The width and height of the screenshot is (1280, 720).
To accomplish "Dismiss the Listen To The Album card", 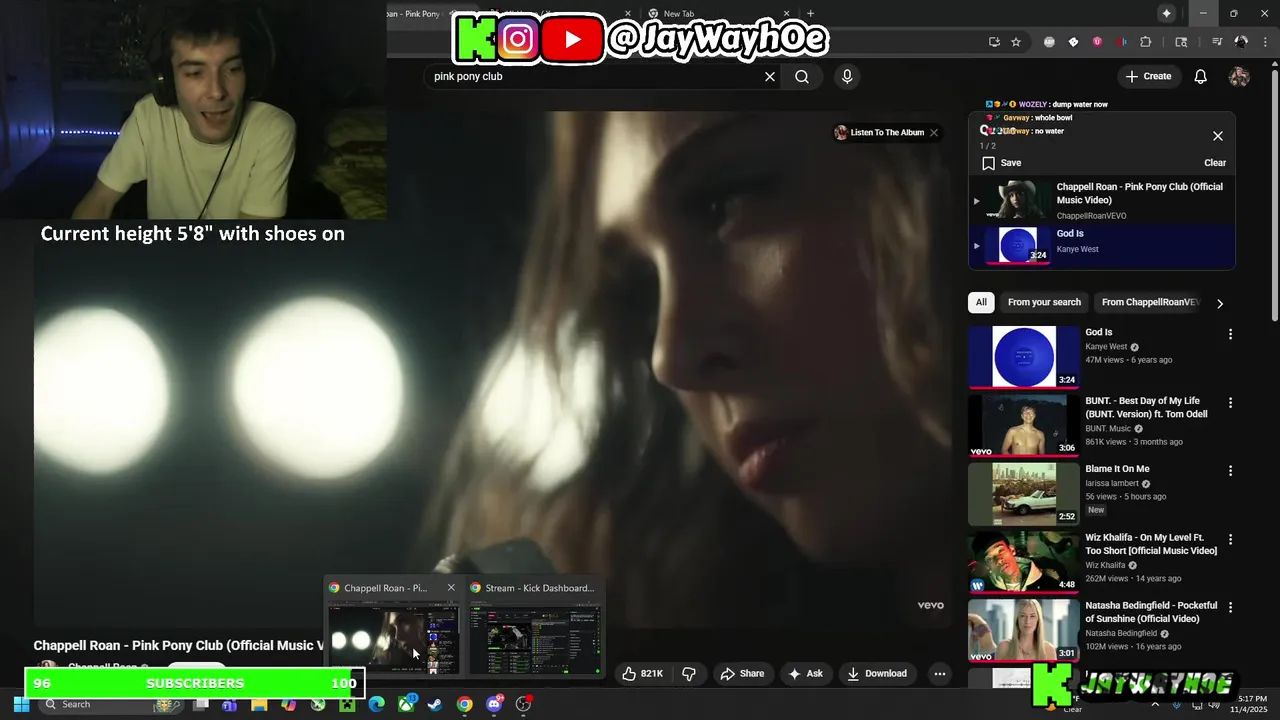I will [934, 132].
